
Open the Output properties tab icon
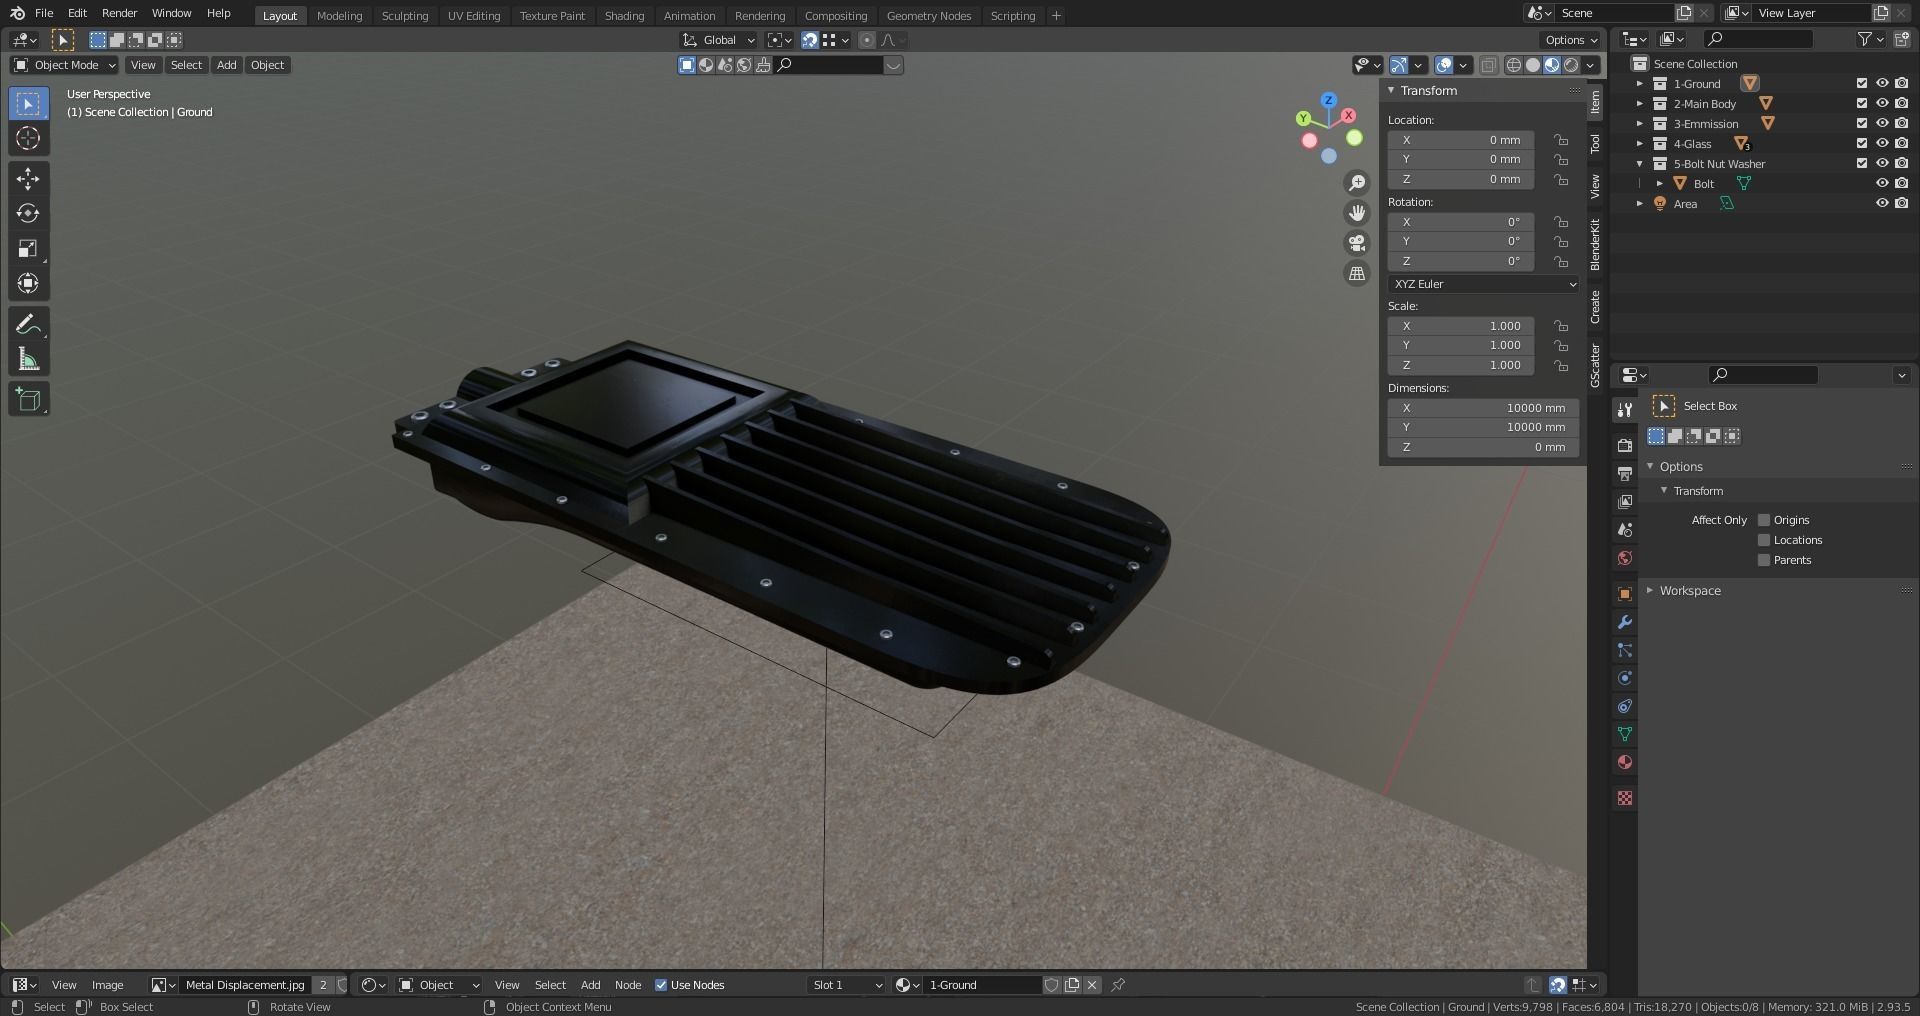tap(1625, 473)
